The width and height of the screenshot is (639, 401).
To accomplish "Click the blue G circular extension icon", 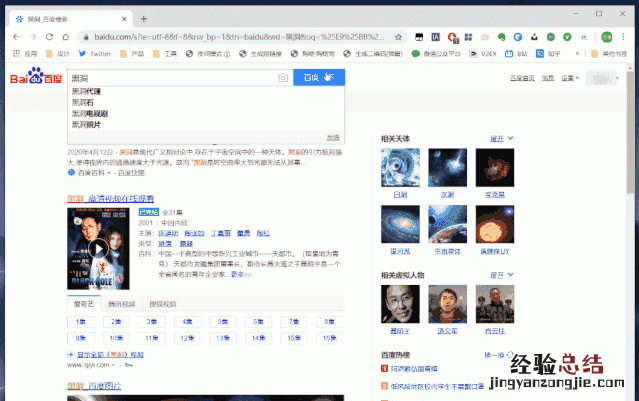I will 518,37.
